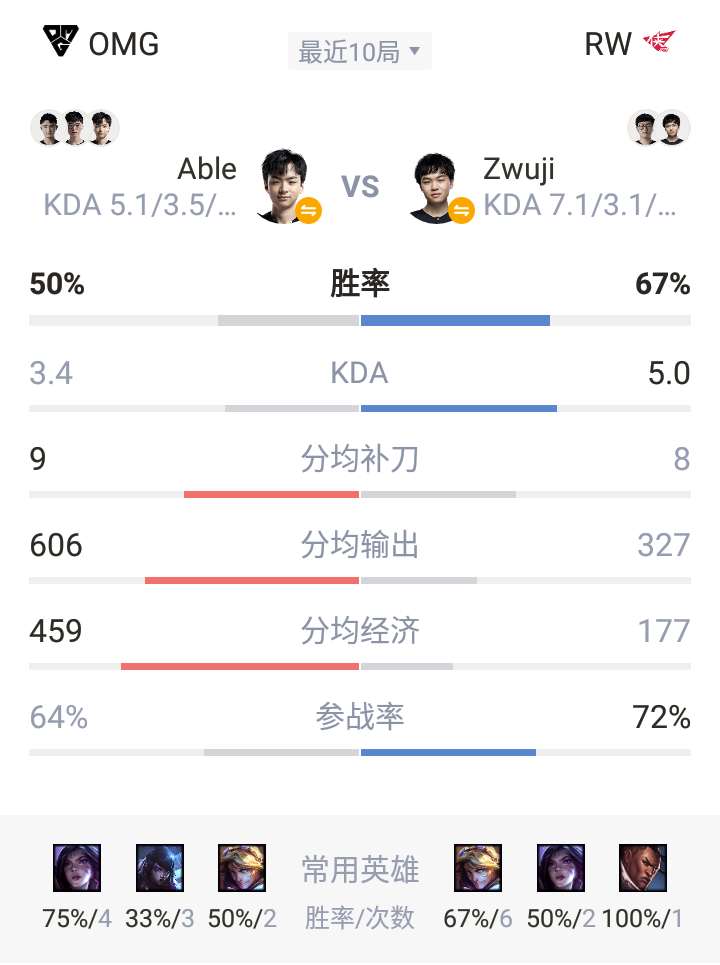
Task: Choose the first RW teammate avatar
Action: click(x=645, y=128)
